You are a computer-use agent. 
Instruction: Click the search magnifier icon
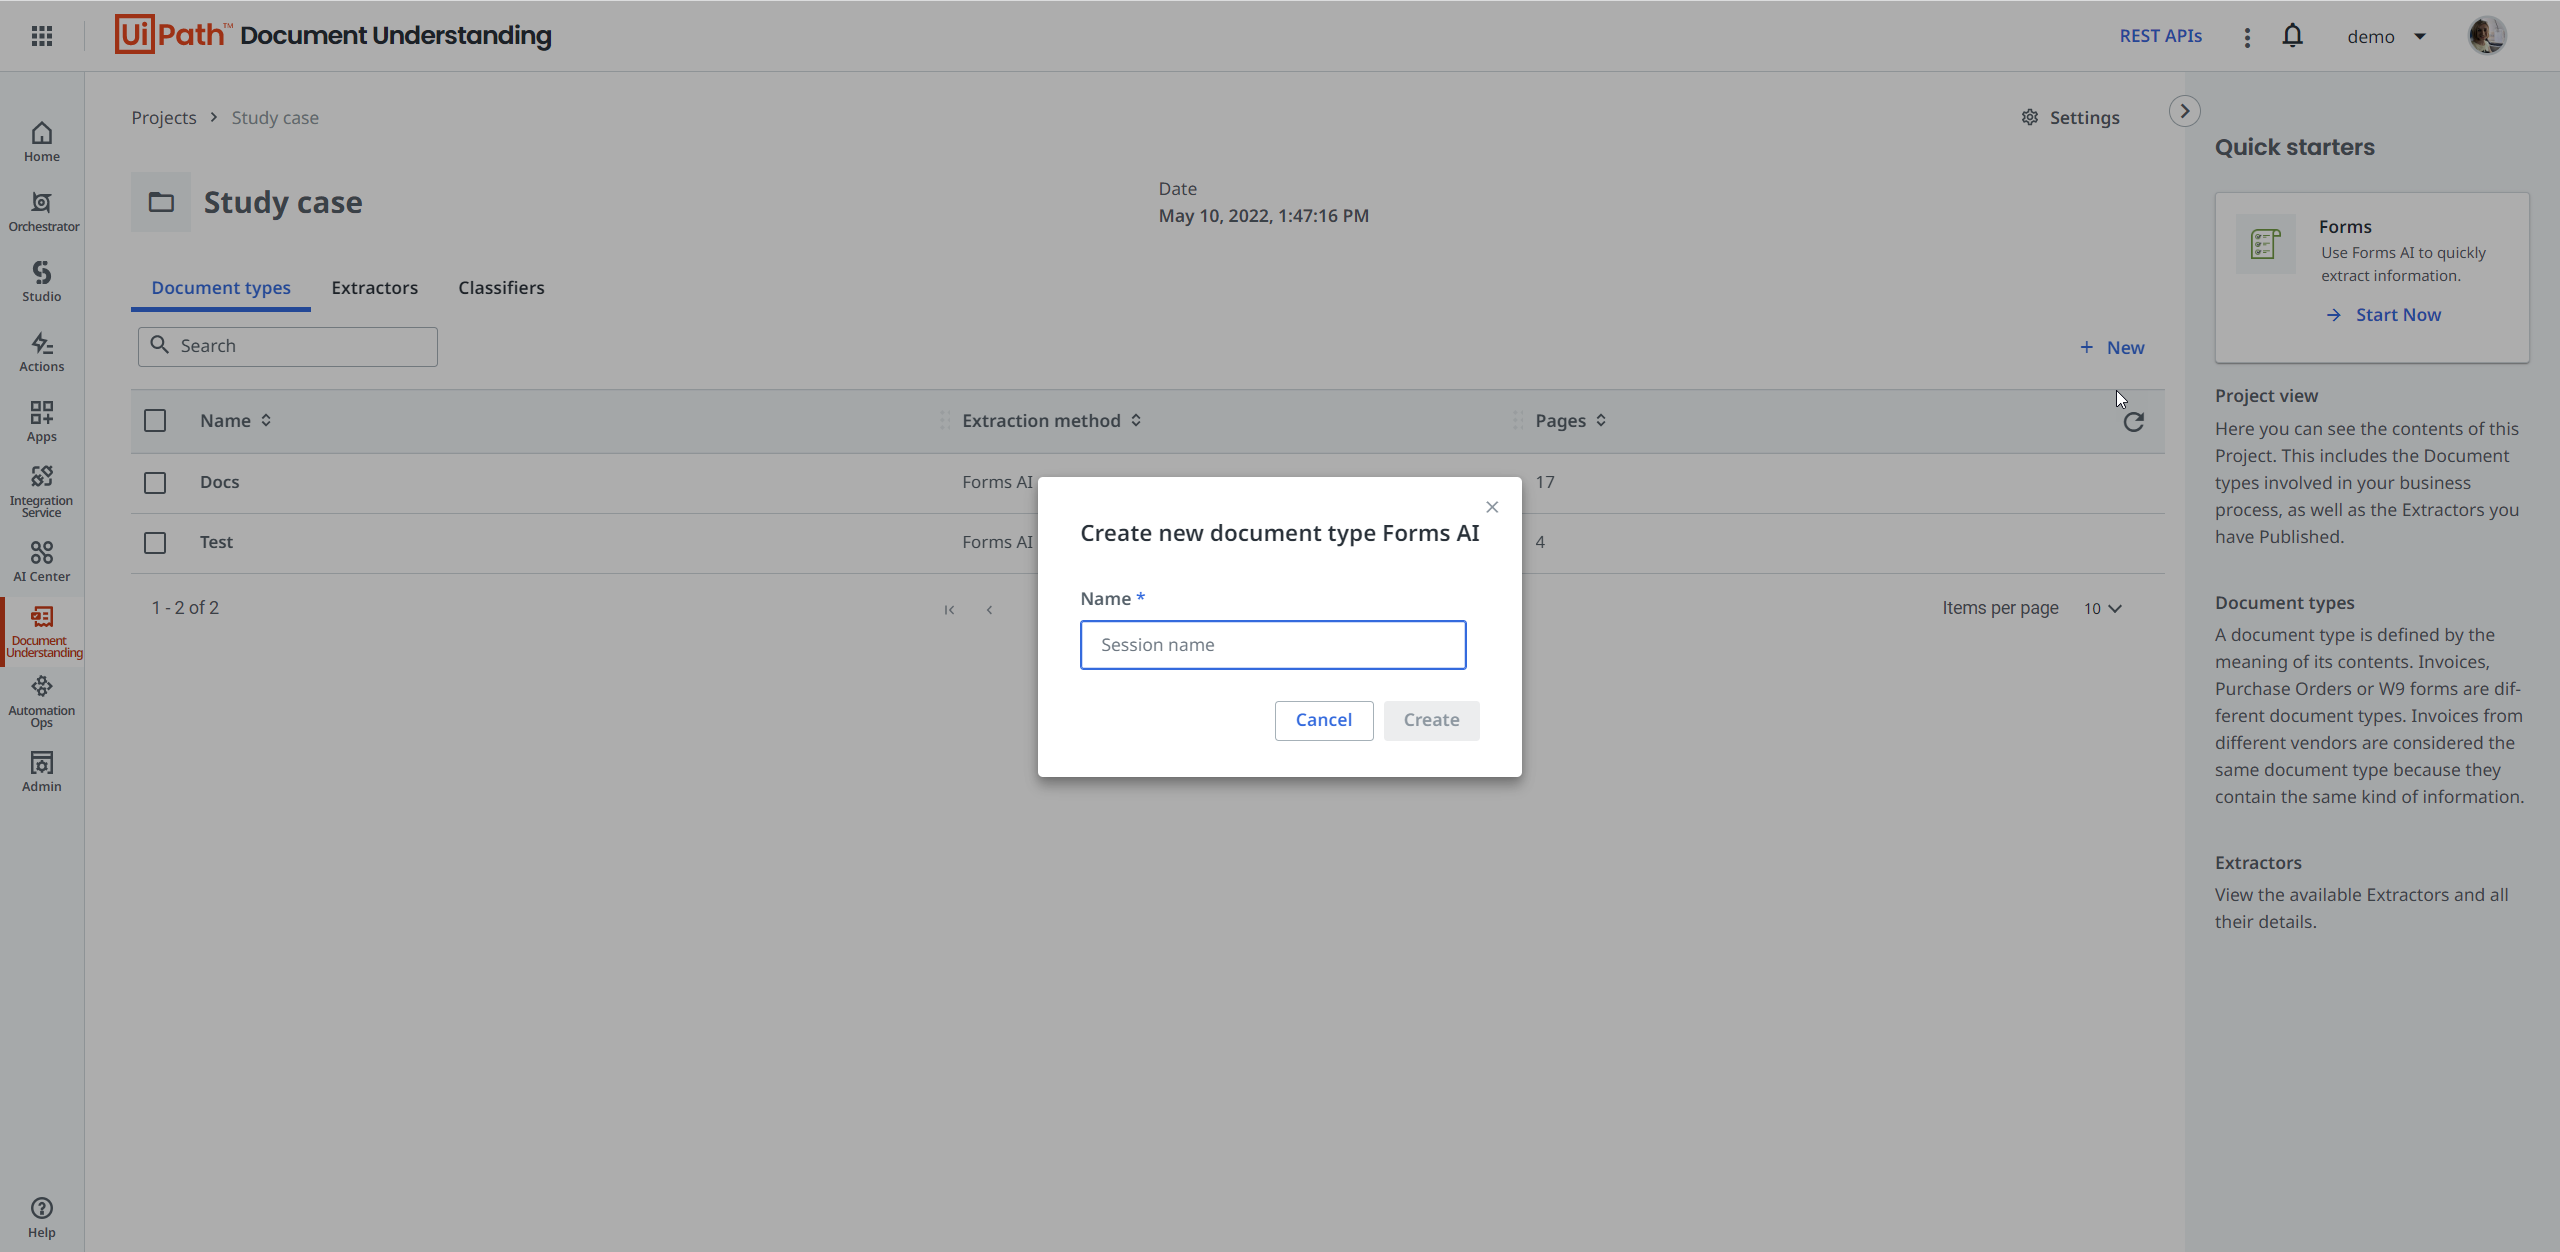click(x=159, y=345)
